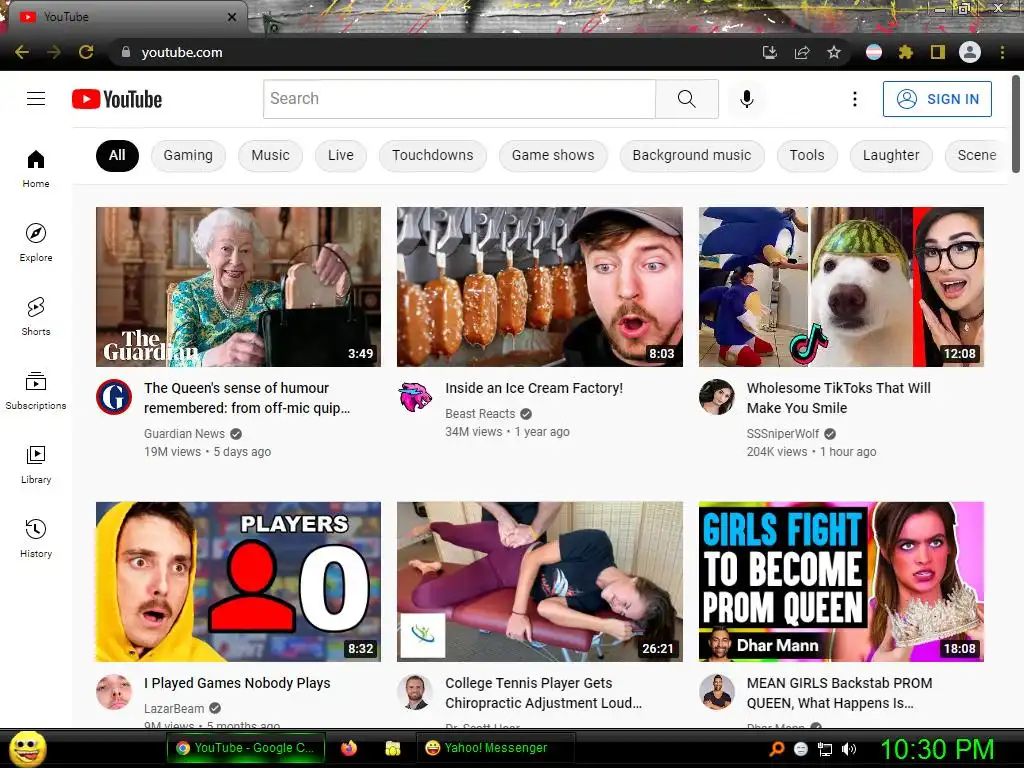Click the magnifier icon in system tray
Image resolution: width=1024 pixels, height=768 pixels.
pyautogui.click(x=777, y=749)
